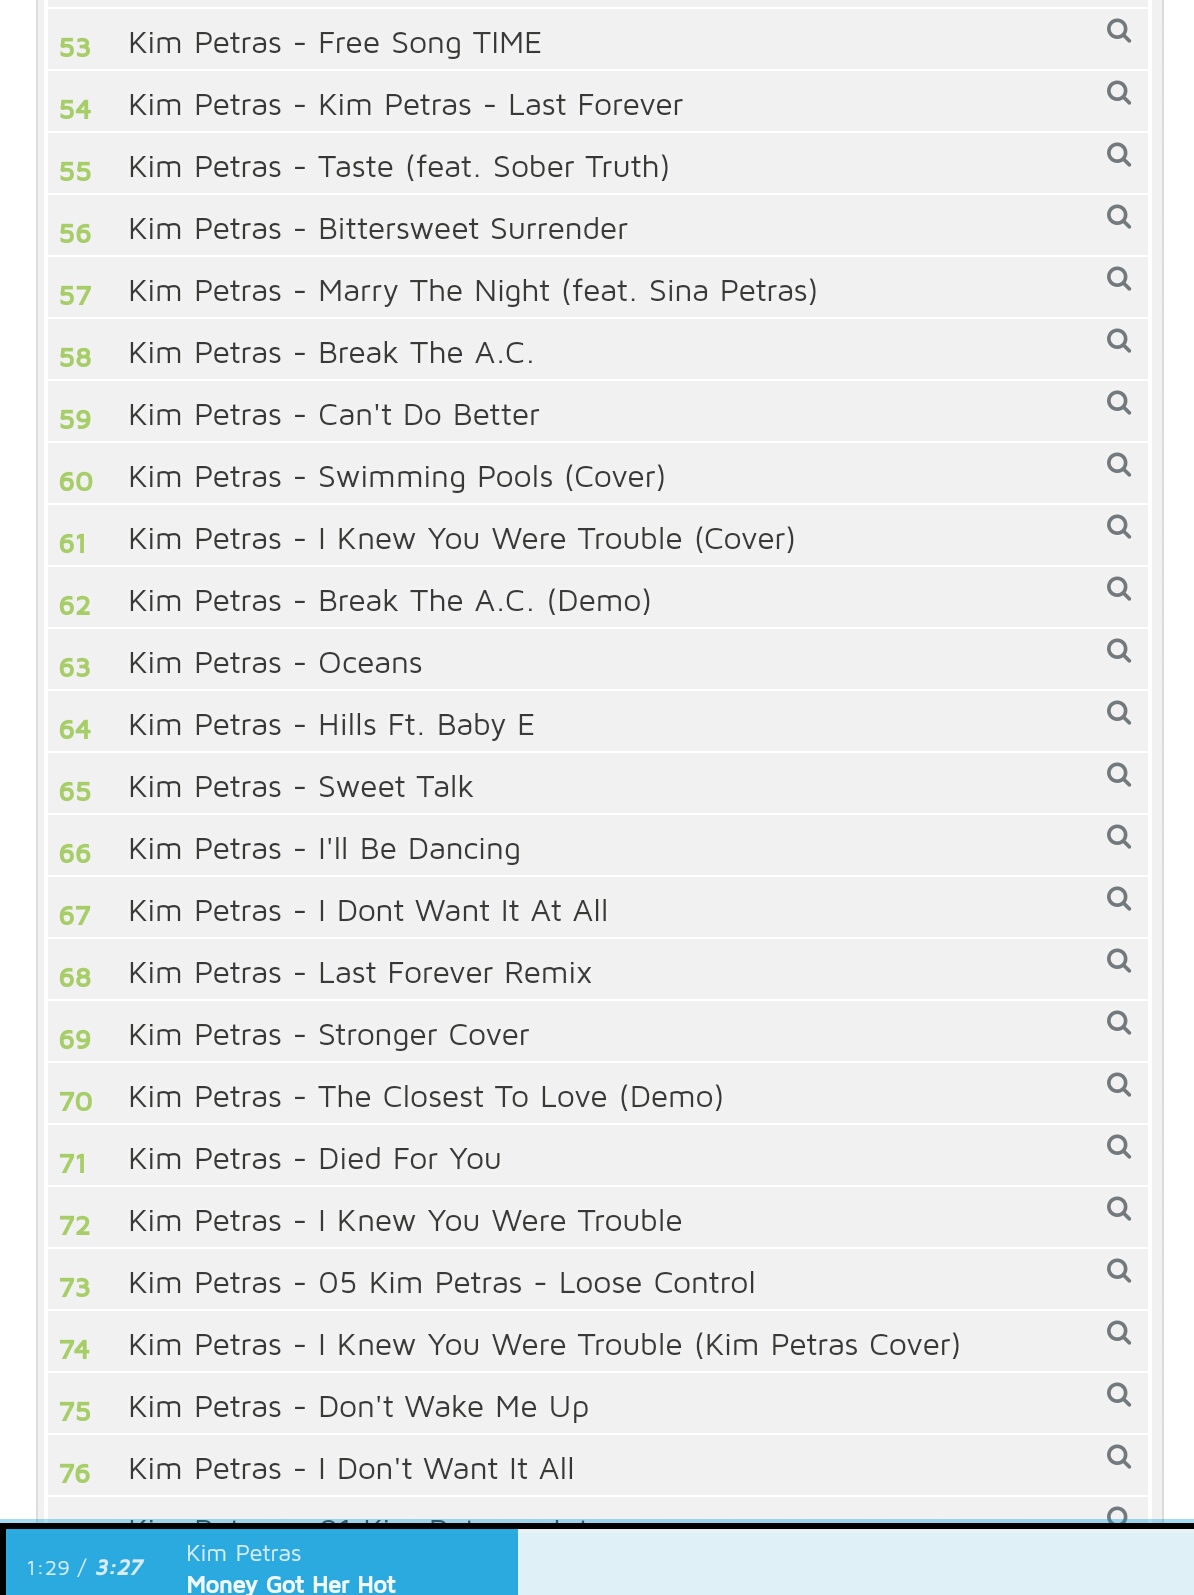Viewport: 1194px width, 1595px height.
Task: Click magnifier icon next to Oceans track
Action: tap(1119, 651)
